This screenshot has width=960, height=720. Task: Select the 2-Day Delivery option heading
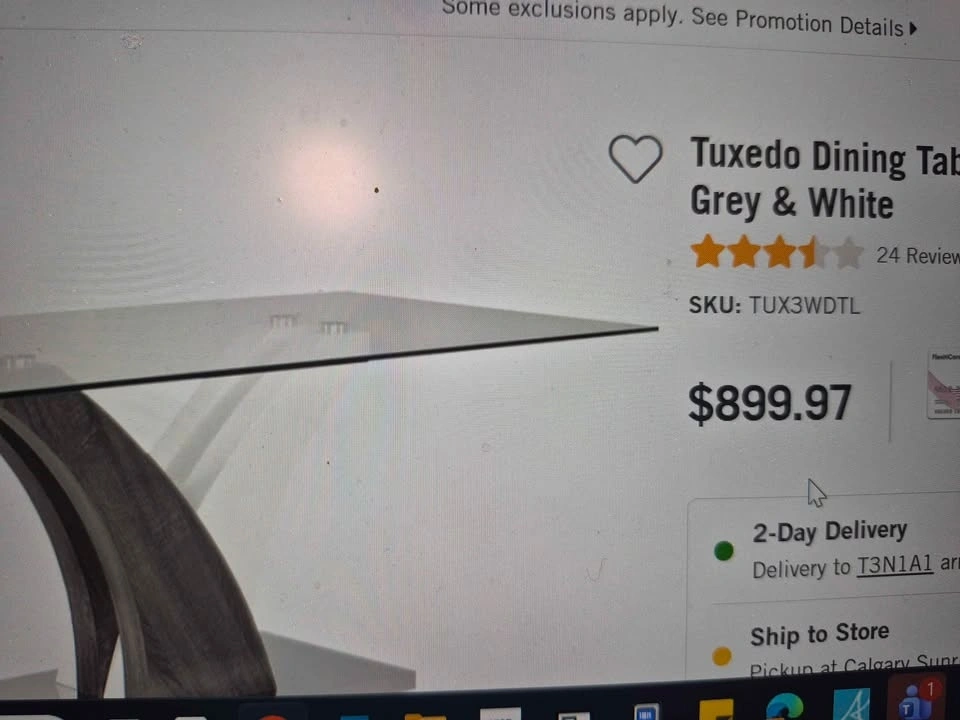829,531
